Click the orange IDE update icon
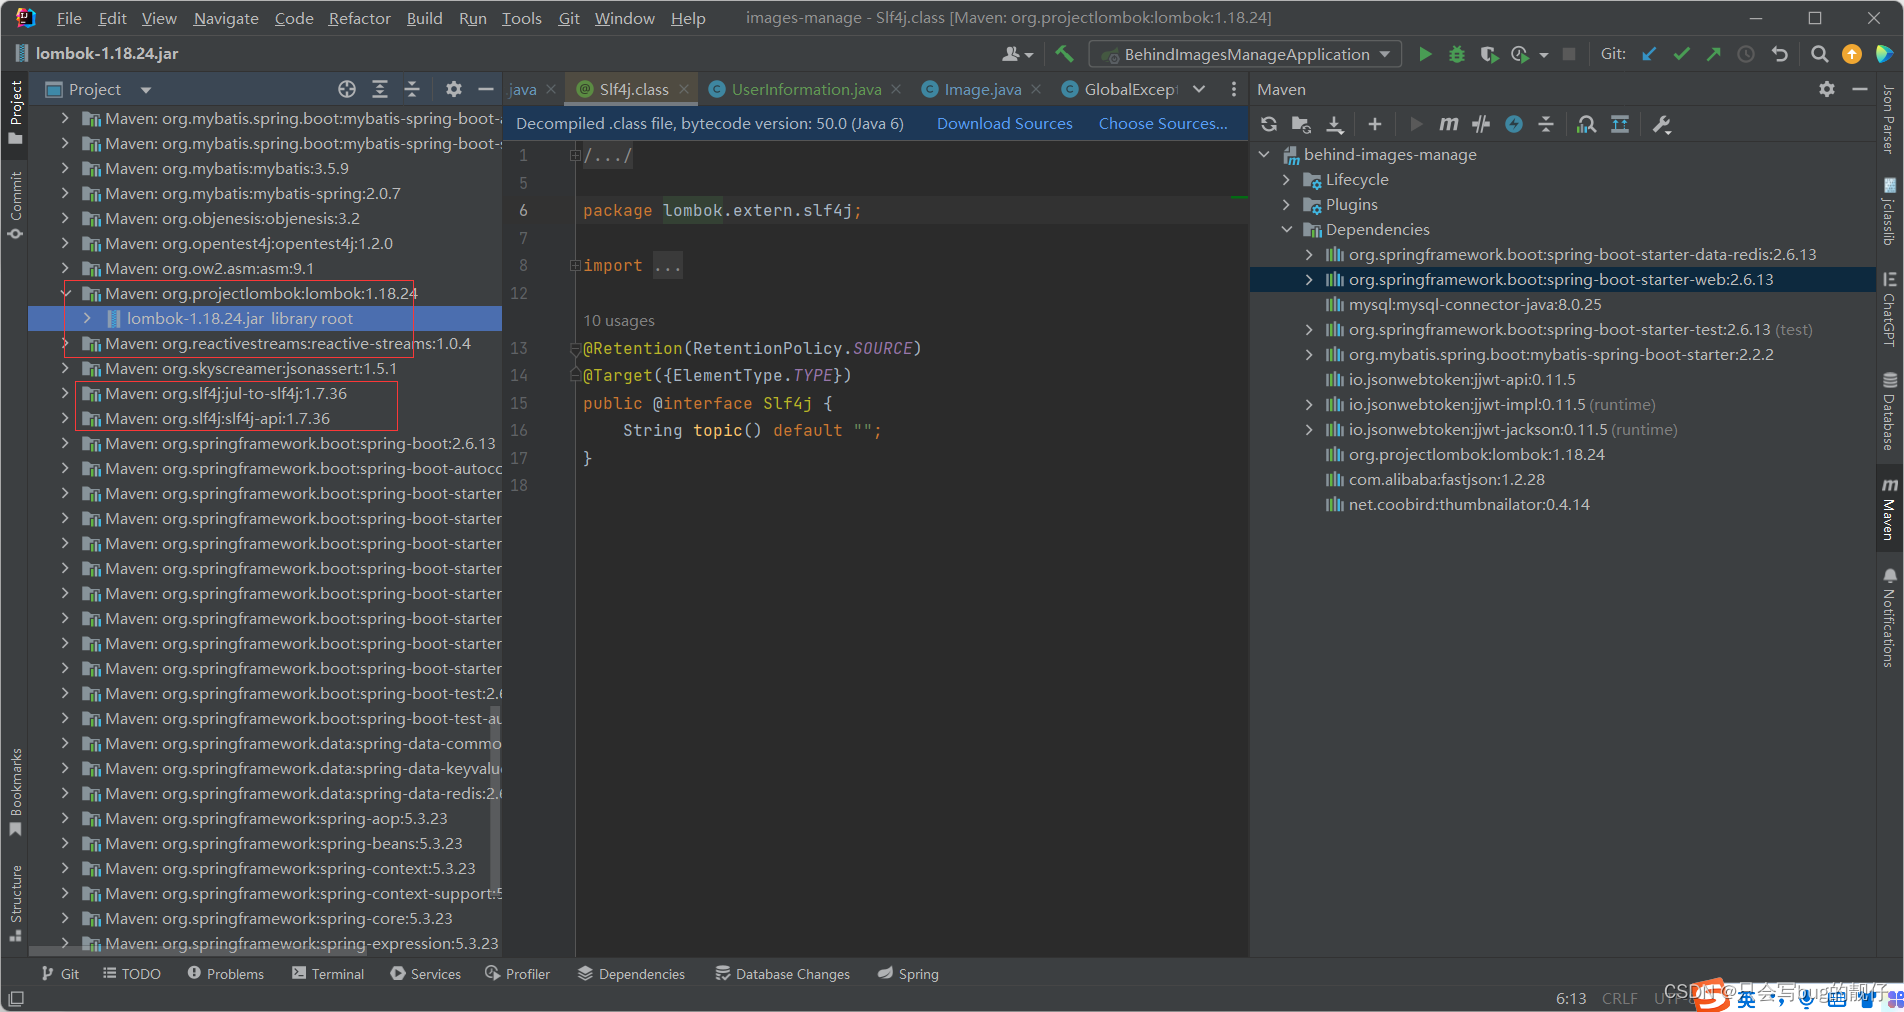 pos(1852,54)
